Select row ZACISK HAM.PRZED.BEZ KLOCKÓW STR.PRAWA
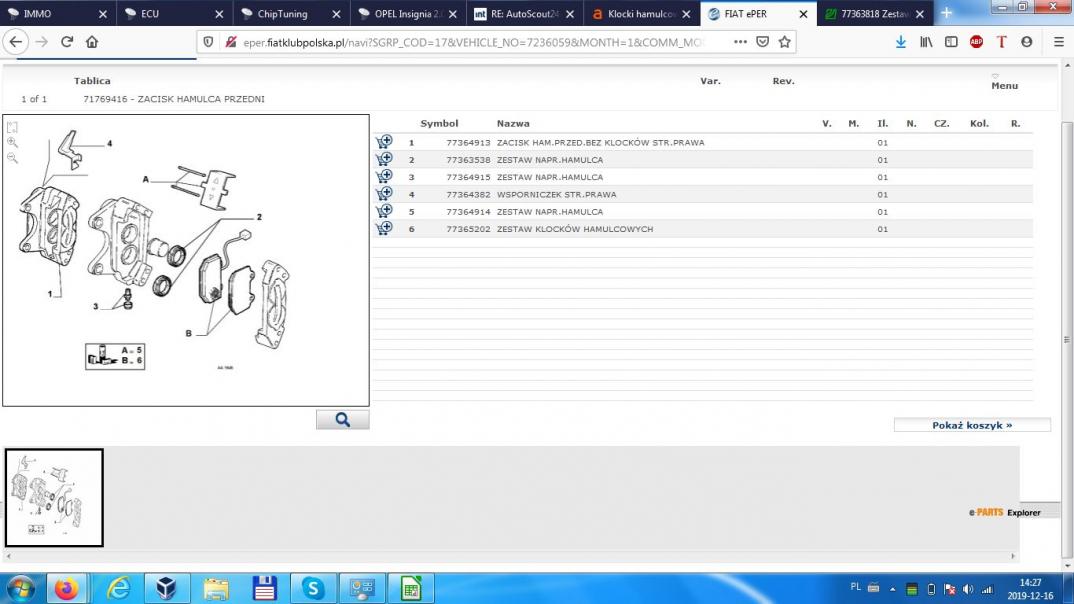 703,142
